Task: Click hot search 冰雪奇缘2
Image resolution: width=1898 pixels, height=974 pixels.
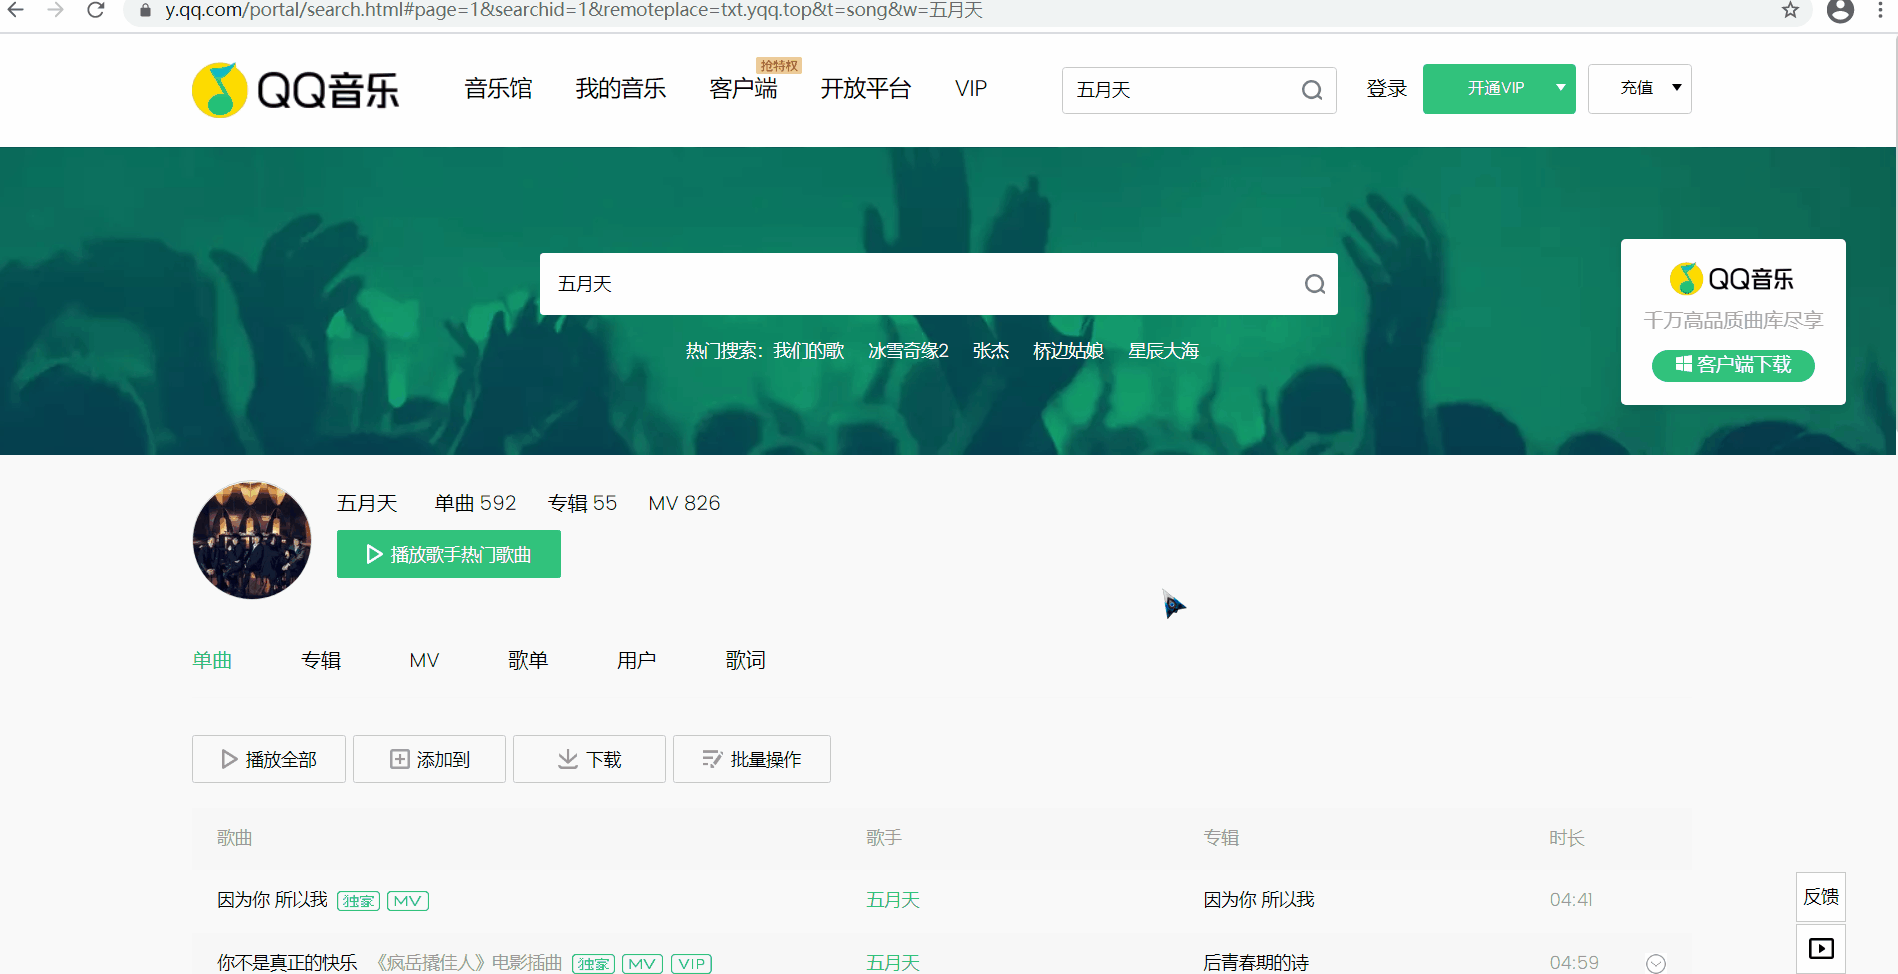Action: (x=908, y=351)
